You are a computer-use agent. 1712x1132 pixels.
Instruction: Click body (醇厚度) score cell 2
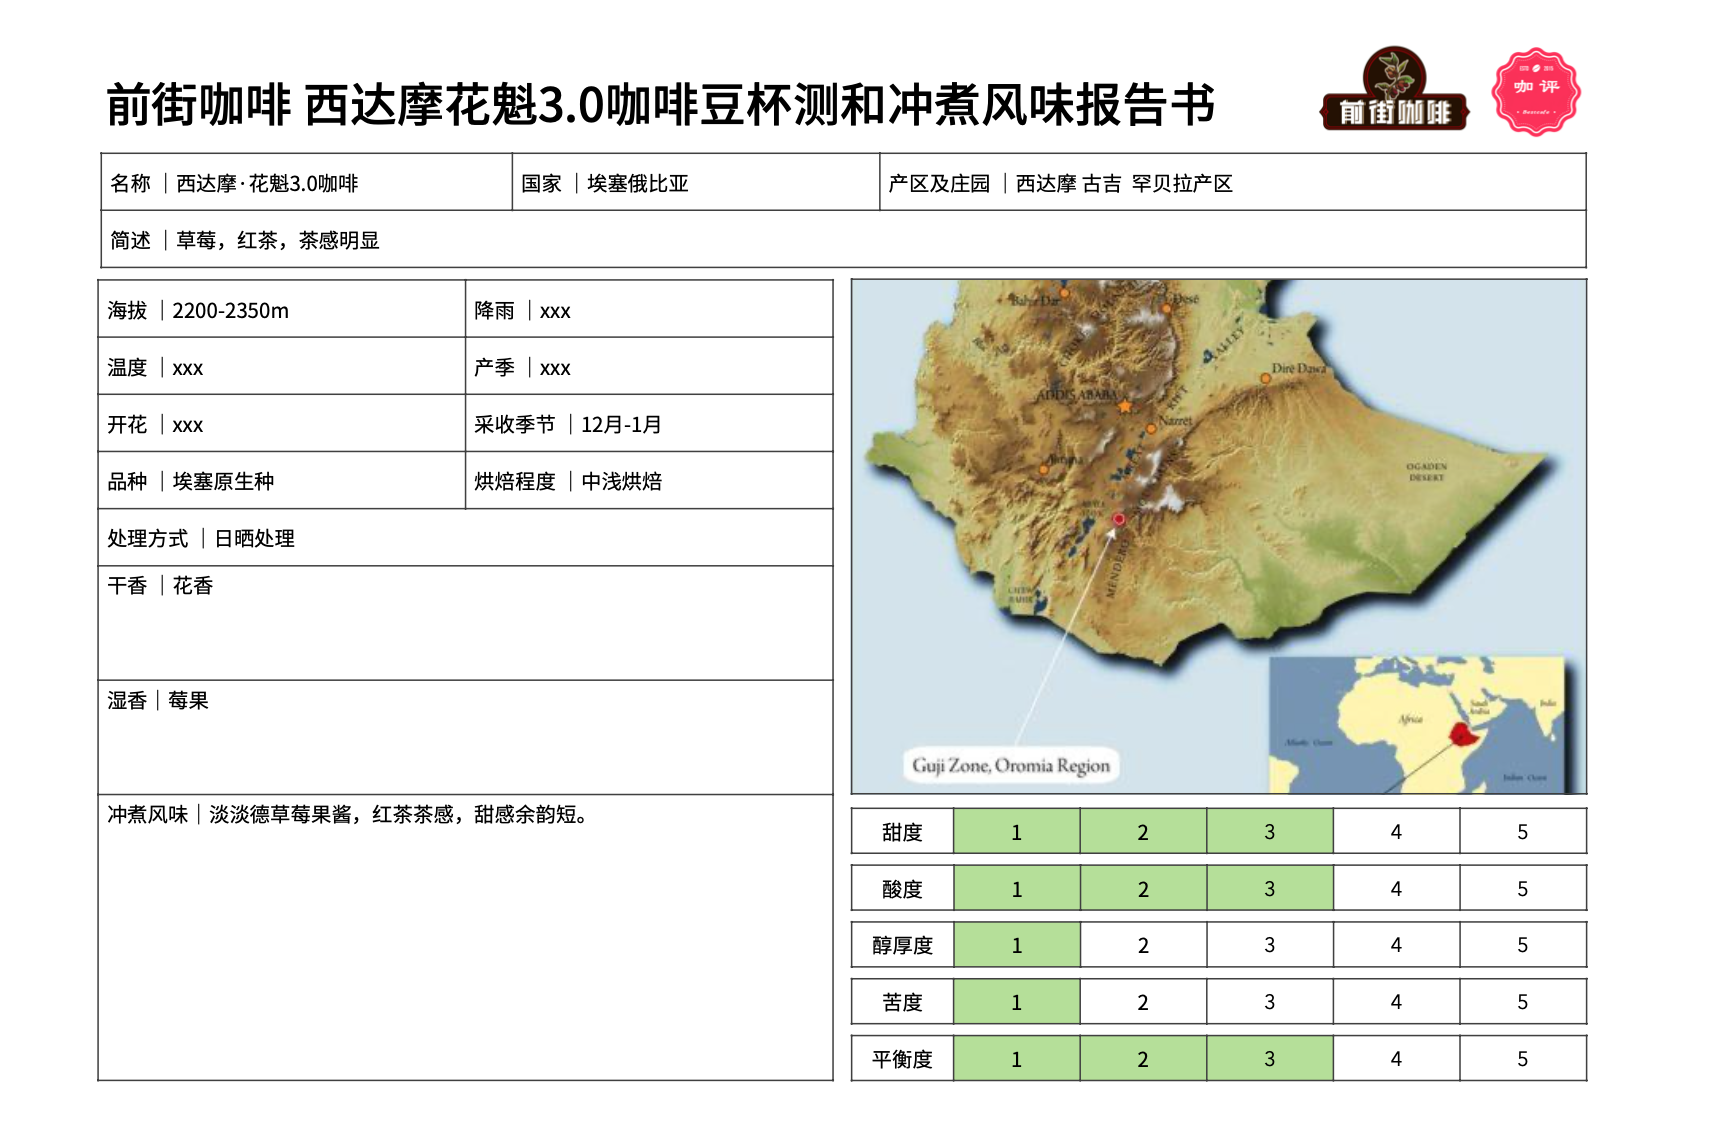coord(1143,945)
